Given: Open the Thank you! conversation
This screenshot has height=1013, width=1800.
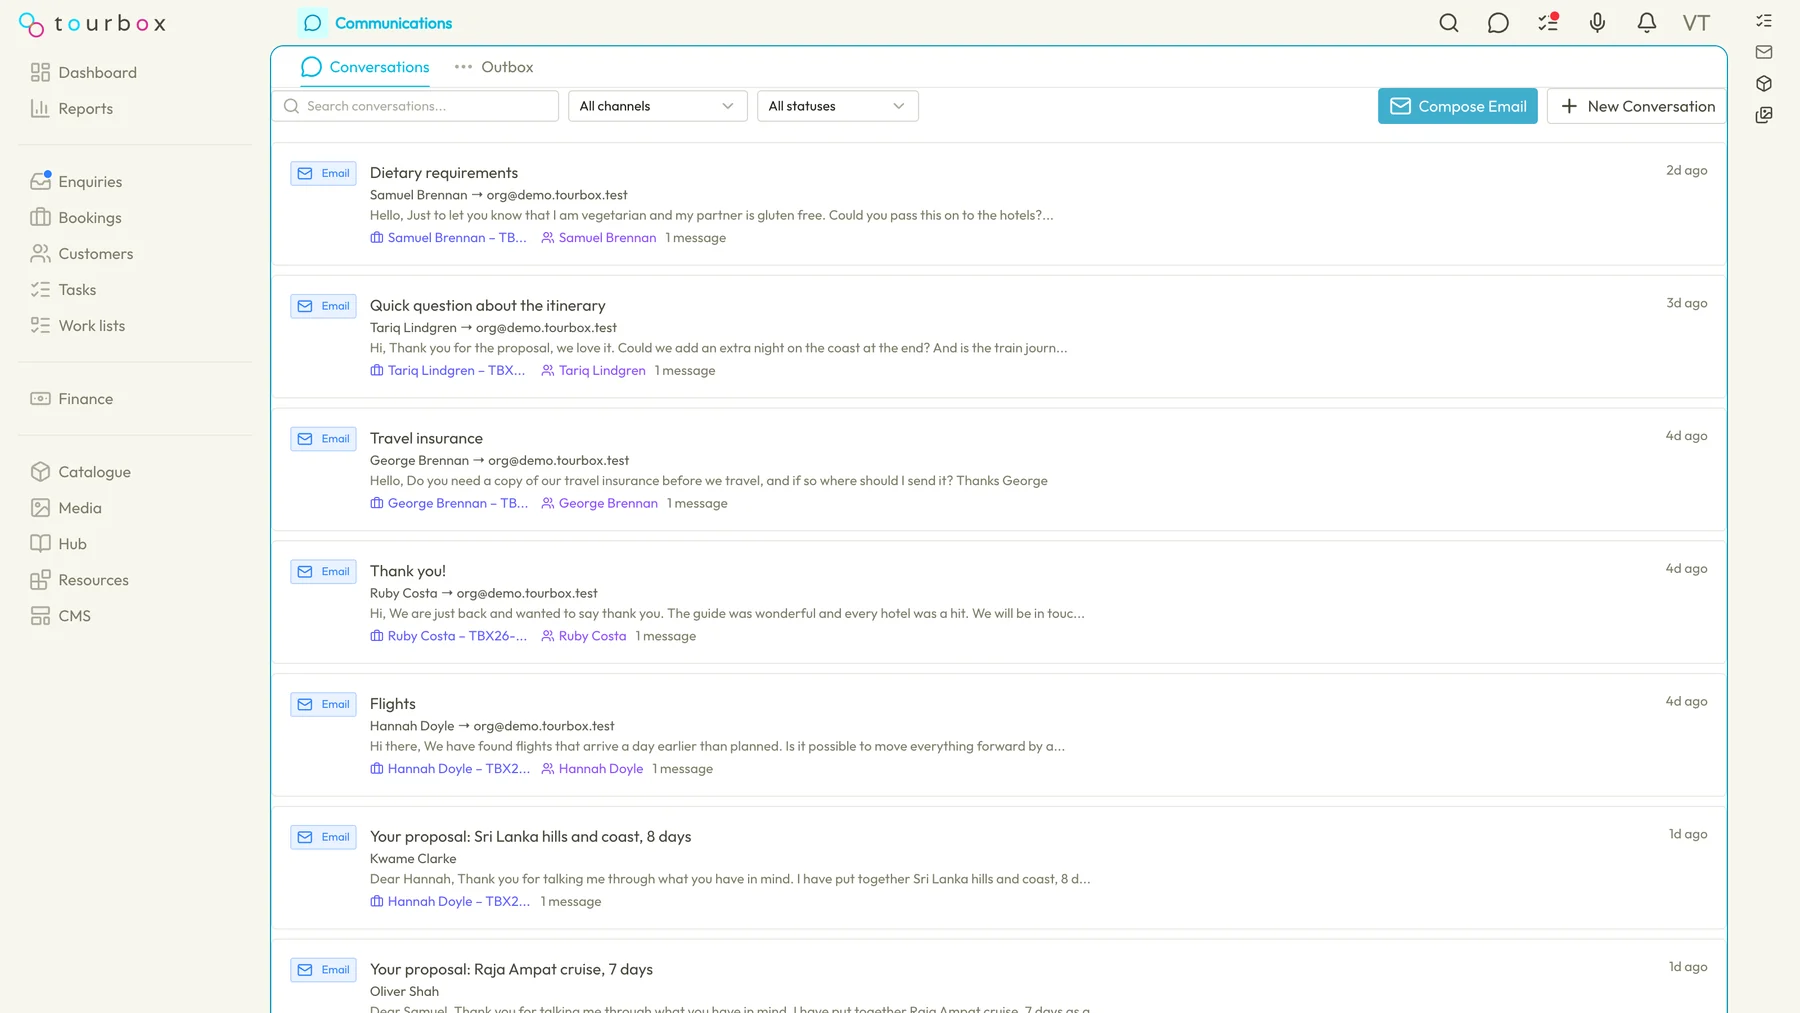Looking at the screenshot, I should (998, 603).
